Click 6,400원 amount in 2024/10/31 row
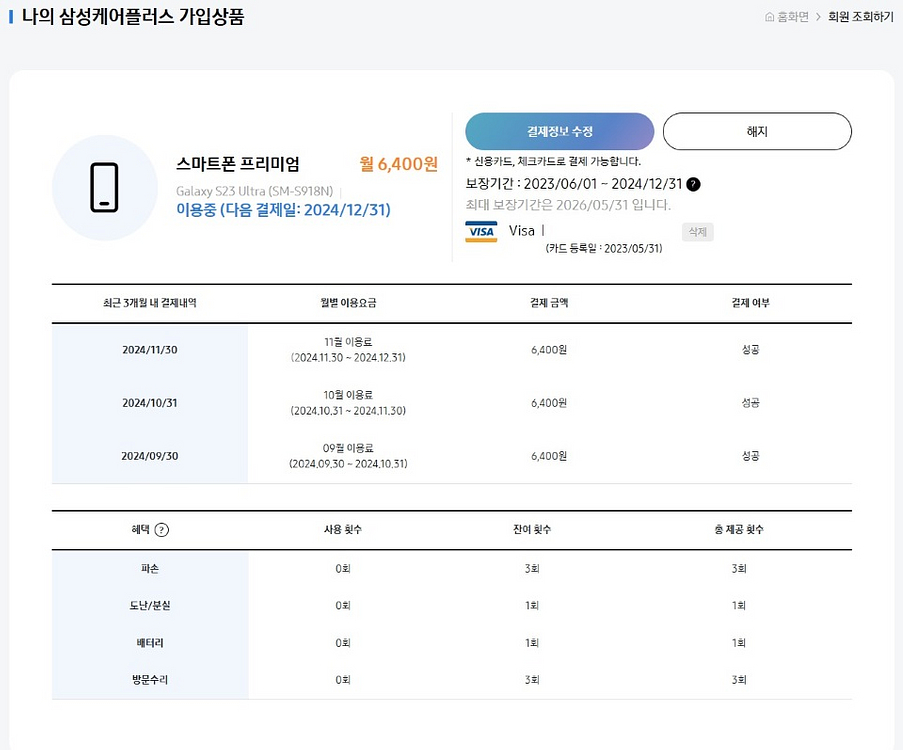The height and width of the screenshot is (750, 903). pyautogui.click(x=549, y=403)
